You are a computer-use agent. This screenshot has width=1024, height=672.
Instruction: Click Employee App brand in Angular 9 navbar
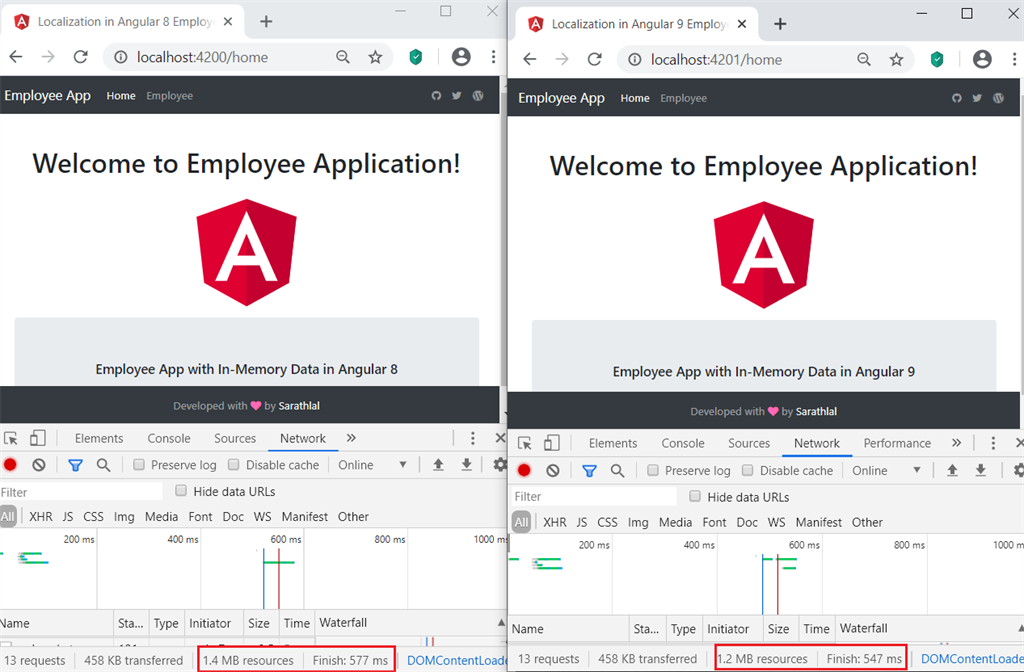[x=561, y=98]
